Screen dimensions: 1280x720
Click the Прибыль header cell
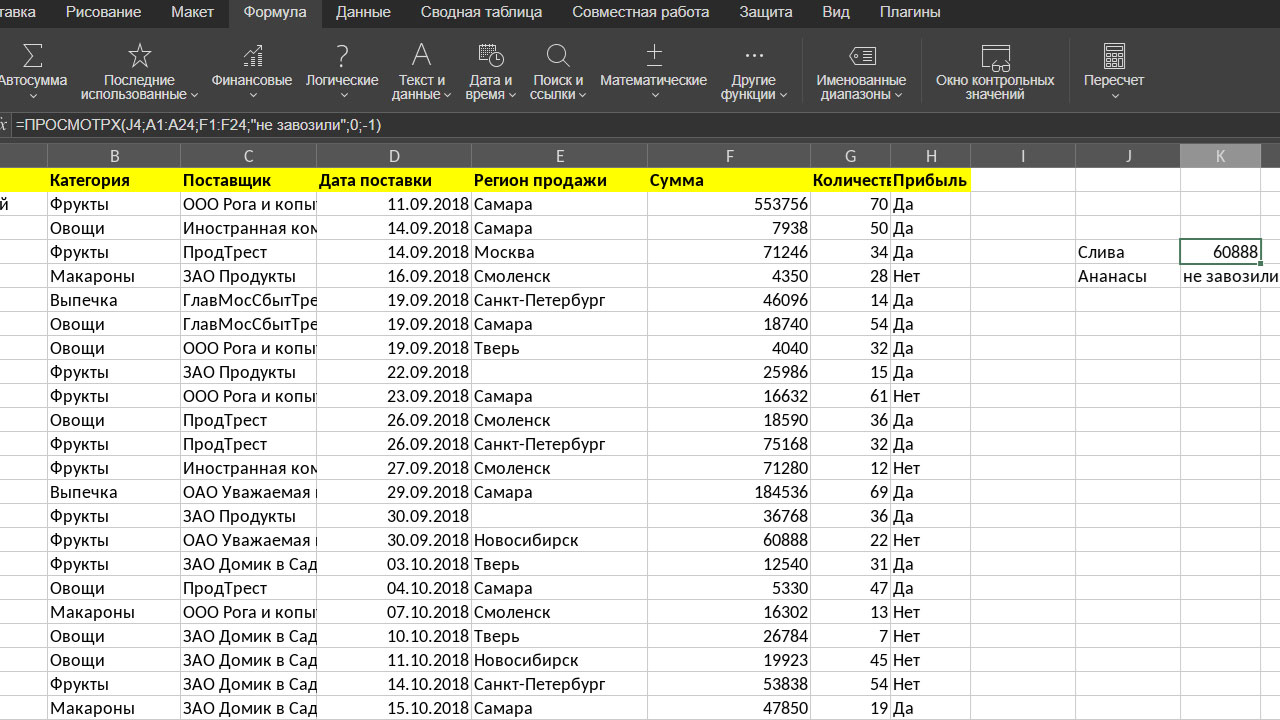tap(930, 180)
